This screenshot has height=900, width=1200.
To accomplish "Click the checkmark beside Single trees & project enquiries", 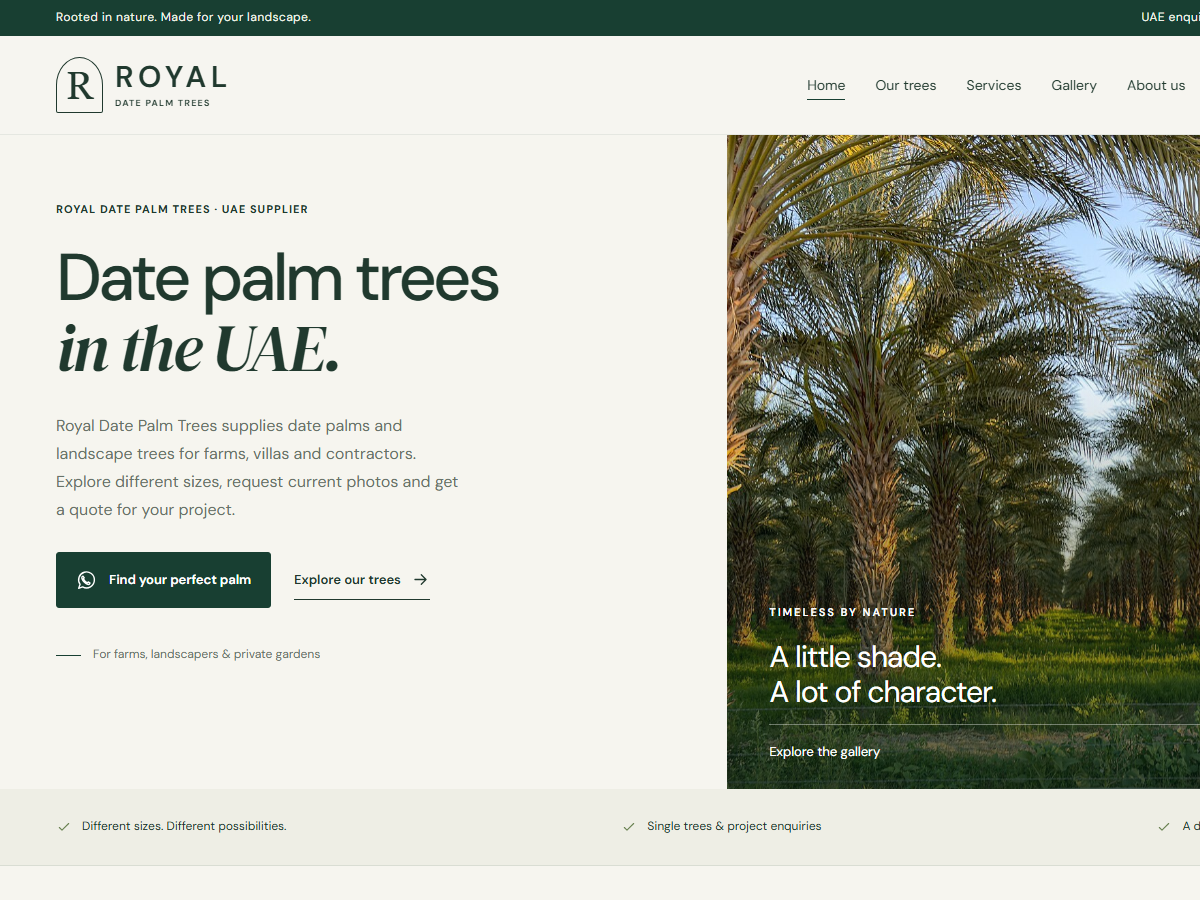I will coord(629,827).
